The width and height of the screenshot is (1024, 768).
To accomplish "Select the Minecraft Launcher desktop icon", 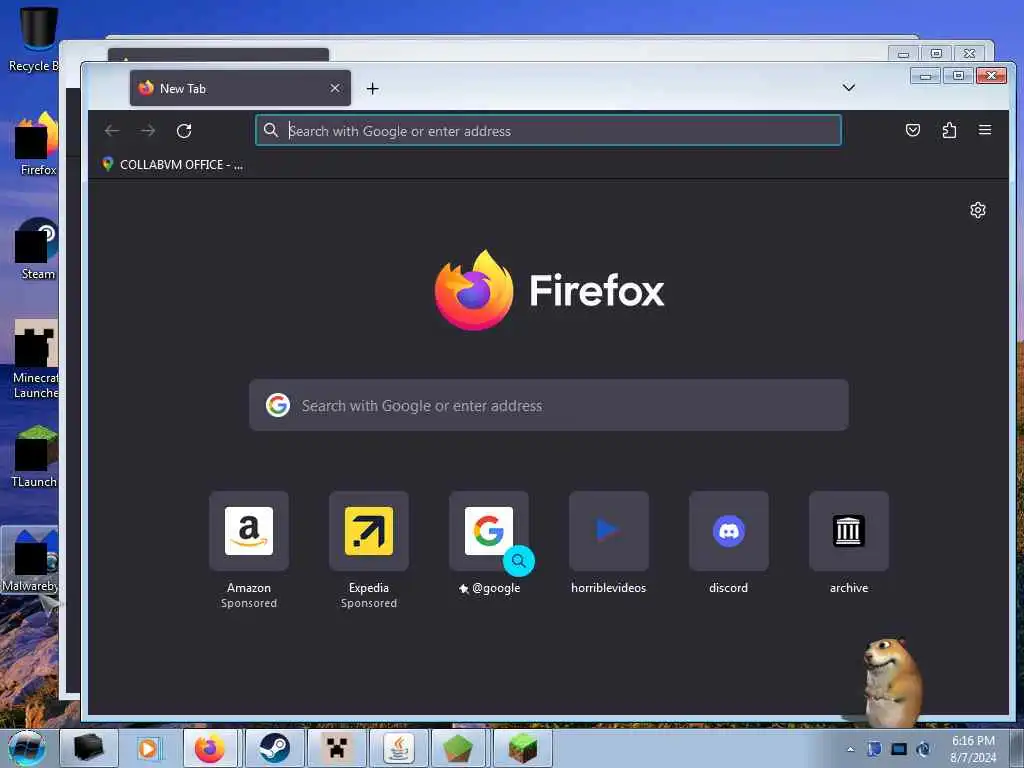I will click(x=35, y=359).
